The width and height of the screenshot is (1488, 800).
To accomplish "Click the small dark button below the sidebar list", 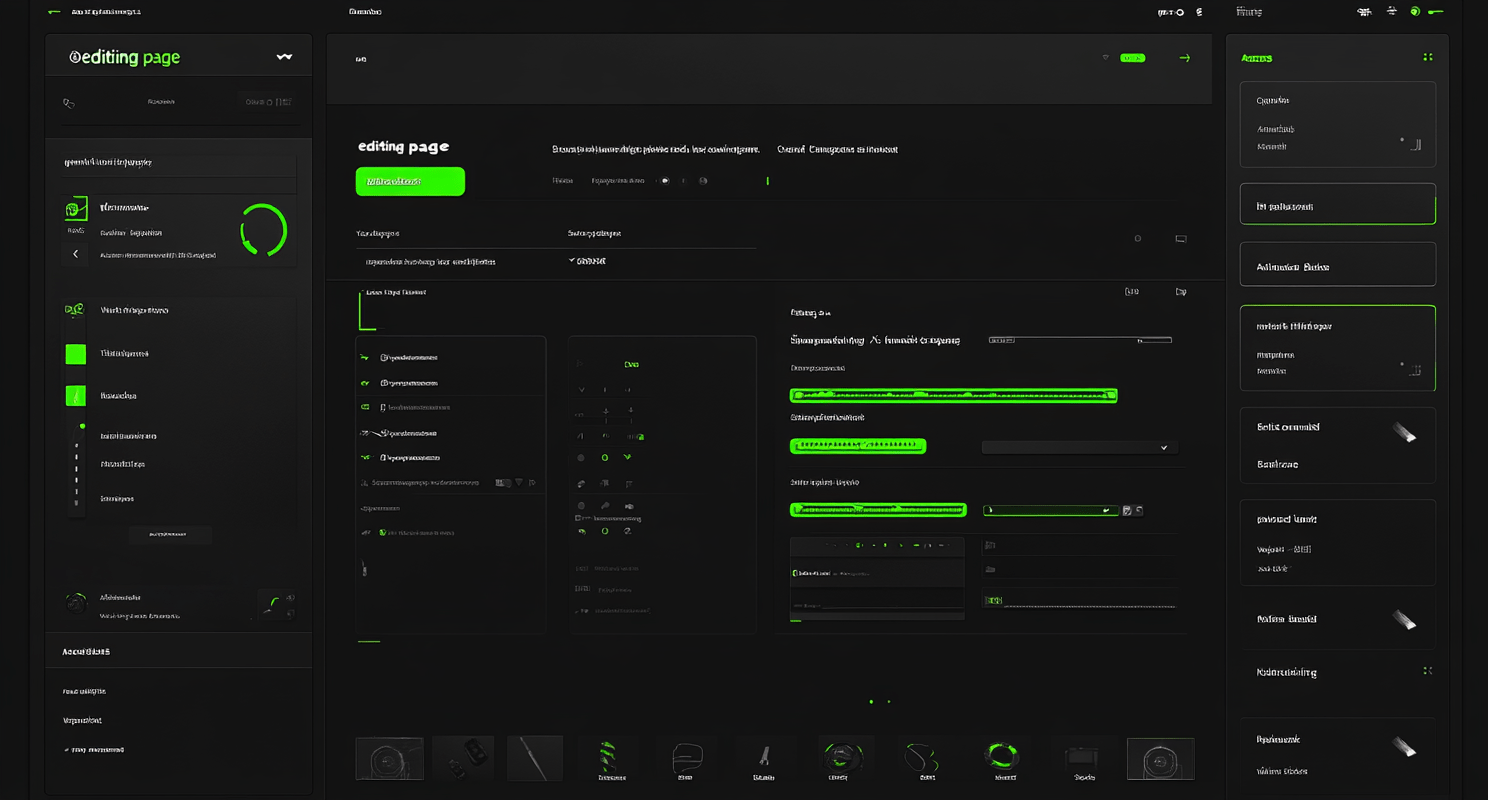I will 170,534.
